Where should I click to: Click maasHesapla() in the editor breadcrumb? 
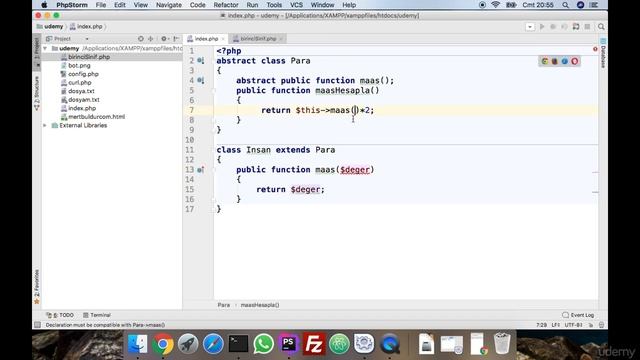point(260,305)
